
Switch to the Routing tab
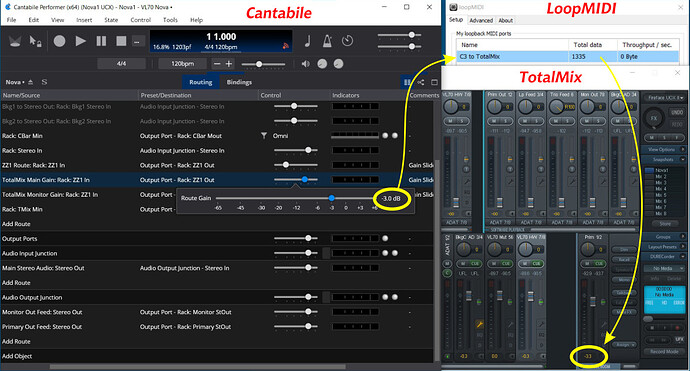click(201, 82)
